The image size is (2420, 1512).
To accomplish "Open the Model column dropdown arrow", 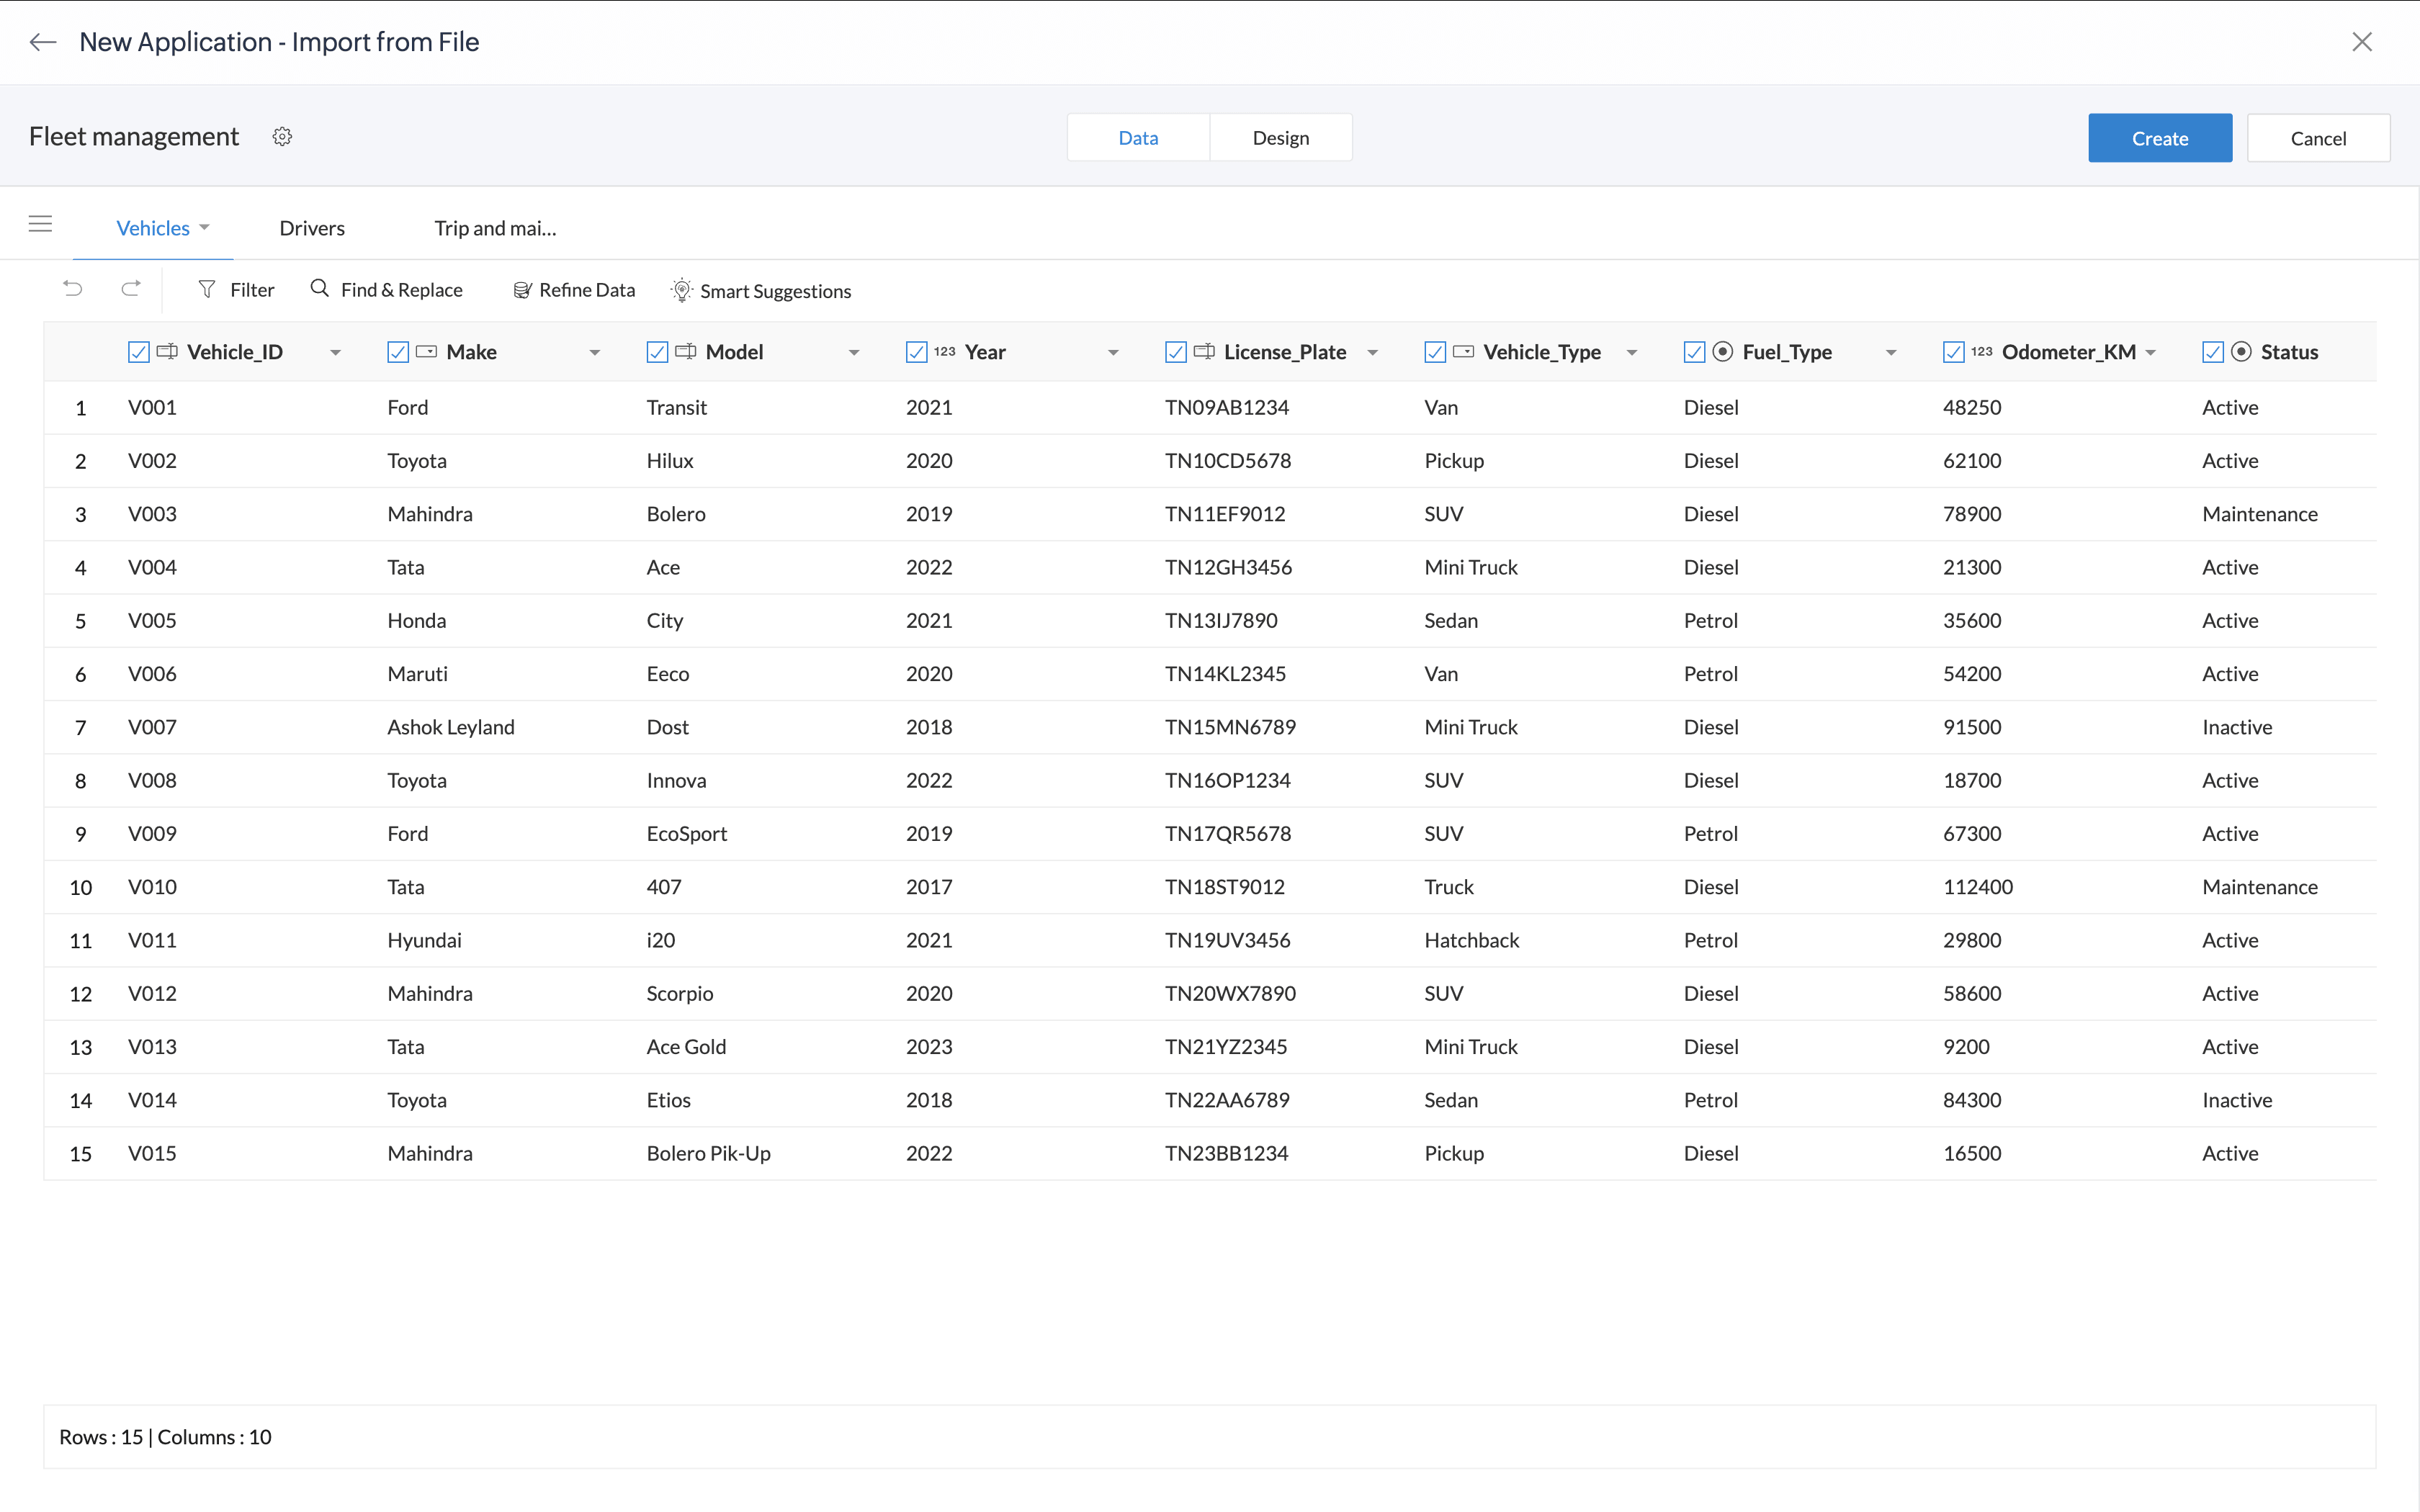I will (854, 353).
